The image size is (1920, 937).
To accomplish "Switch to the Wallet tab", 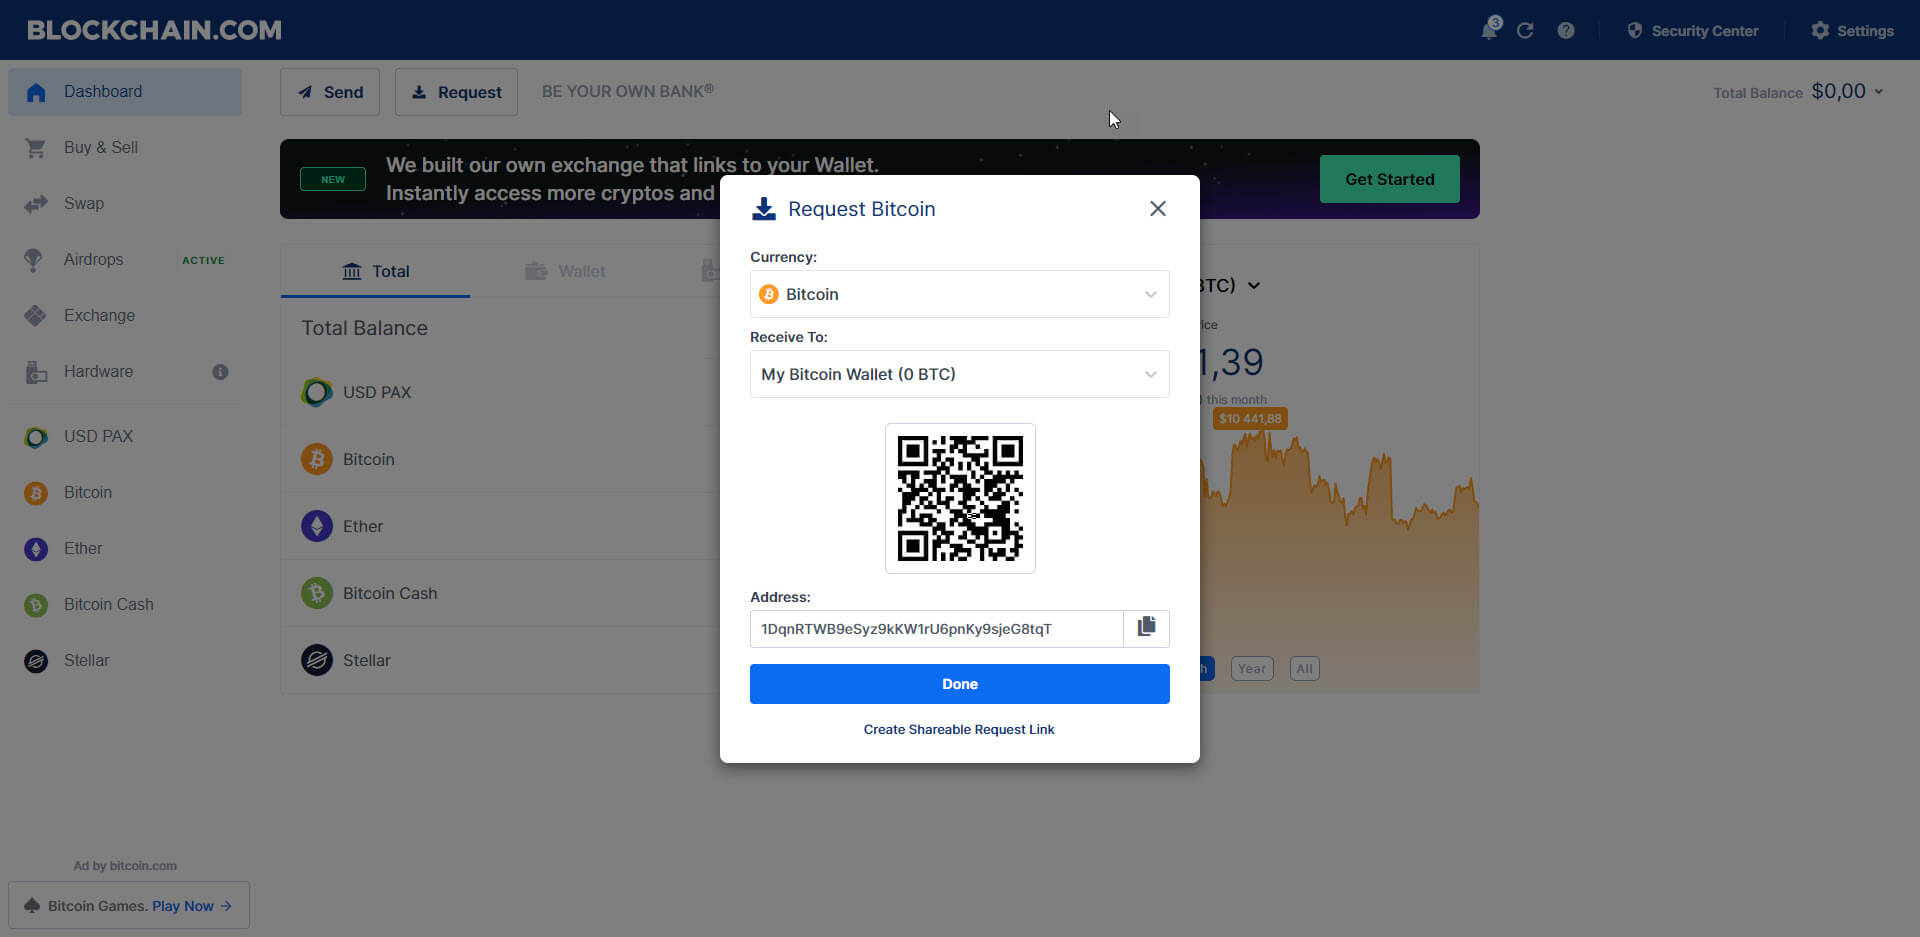I will [566, 271].
